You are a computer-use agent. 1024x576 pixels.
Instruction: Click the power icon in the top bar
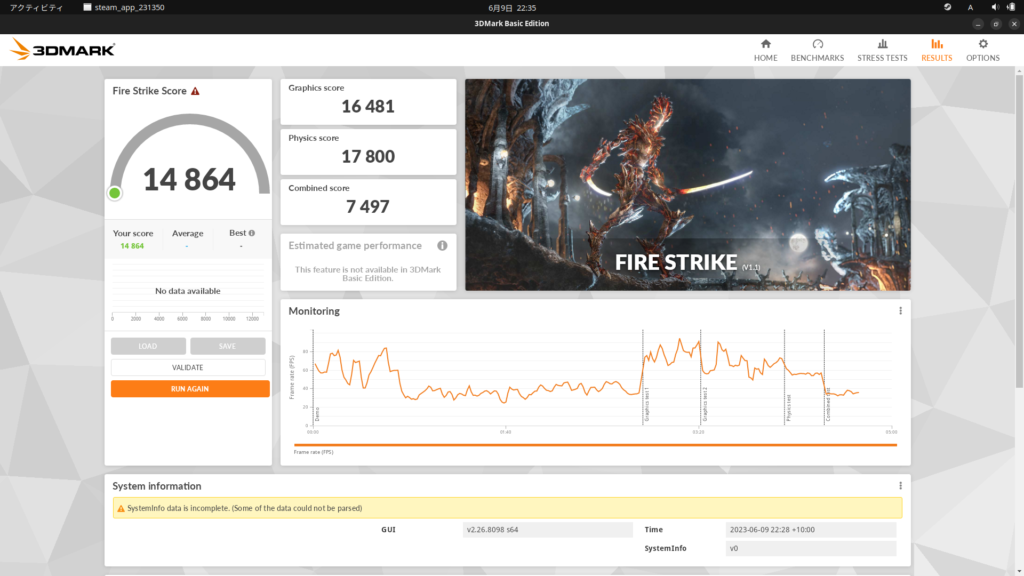(x=1011, y=7)
